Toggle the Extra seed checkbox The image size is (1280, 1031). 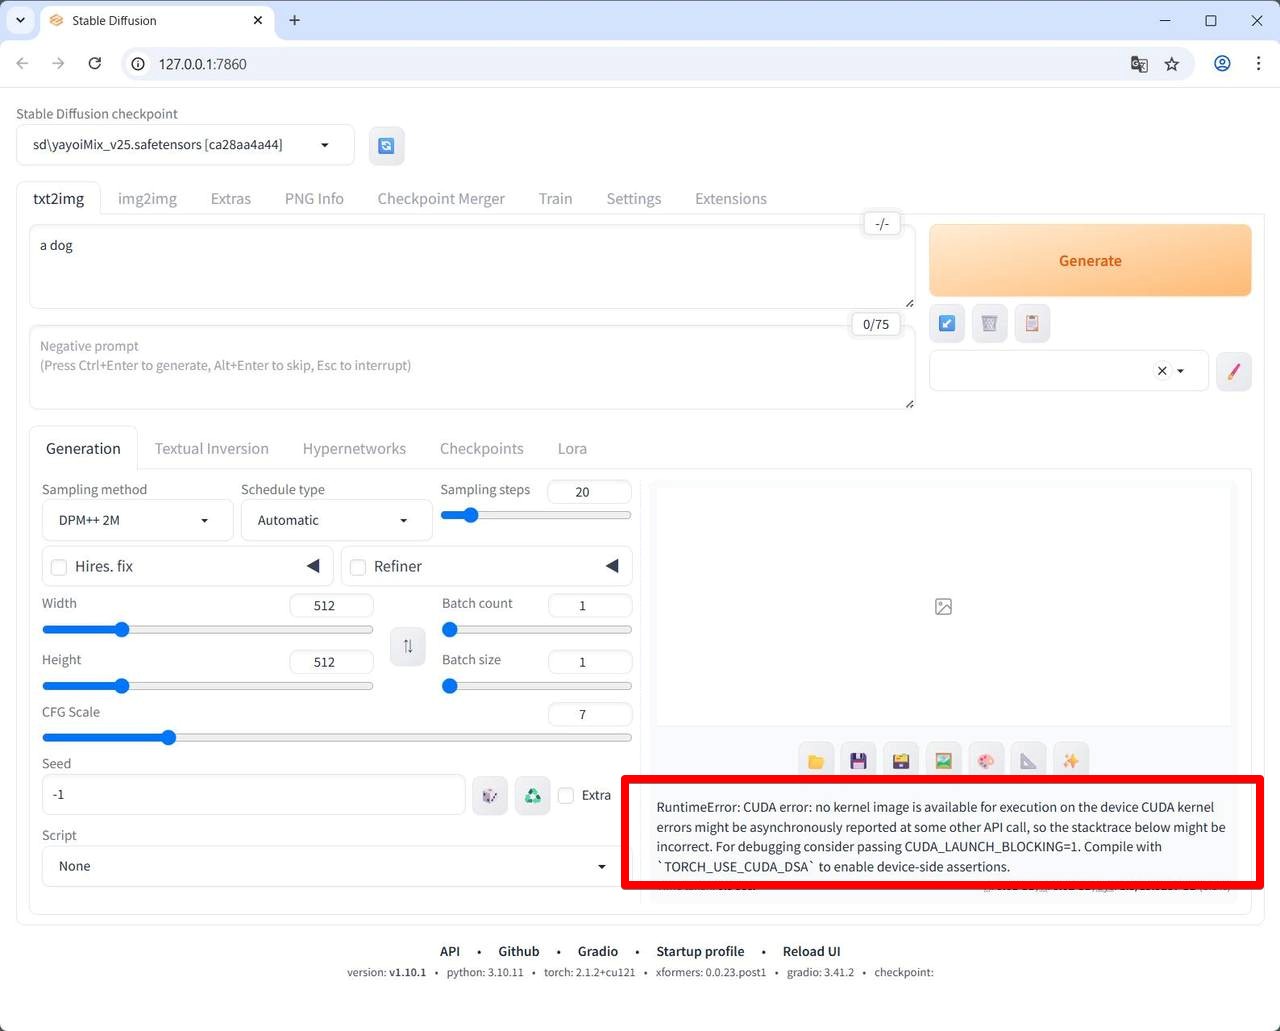coord(566,795)
